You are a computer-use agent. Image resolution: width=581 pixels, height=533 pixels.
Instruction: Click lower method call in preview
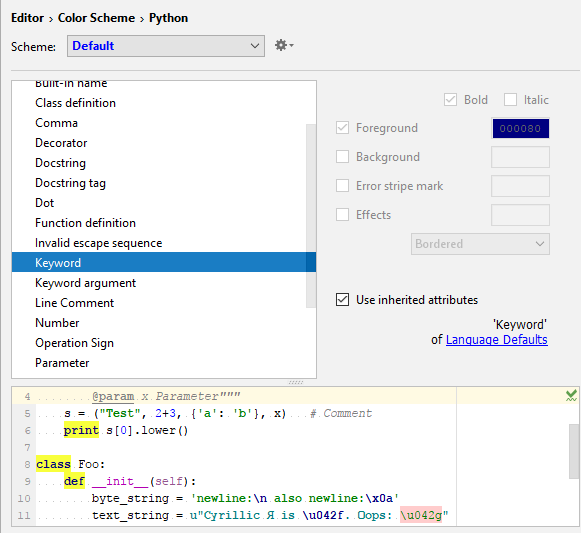tap(158, 430)
